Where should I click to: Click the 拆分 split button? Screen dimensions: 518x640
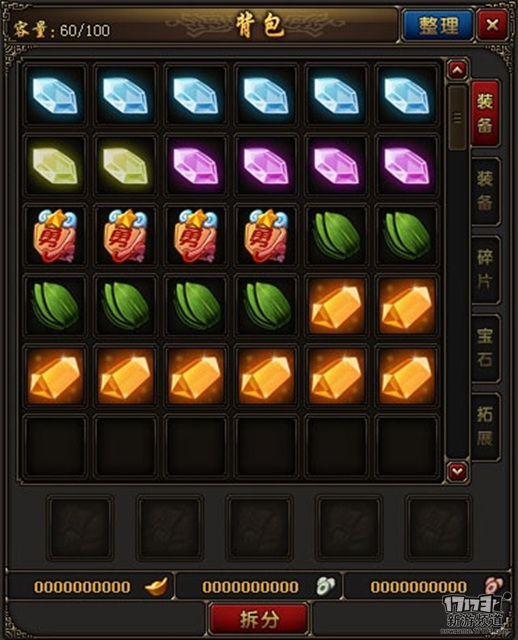[259, 620]
